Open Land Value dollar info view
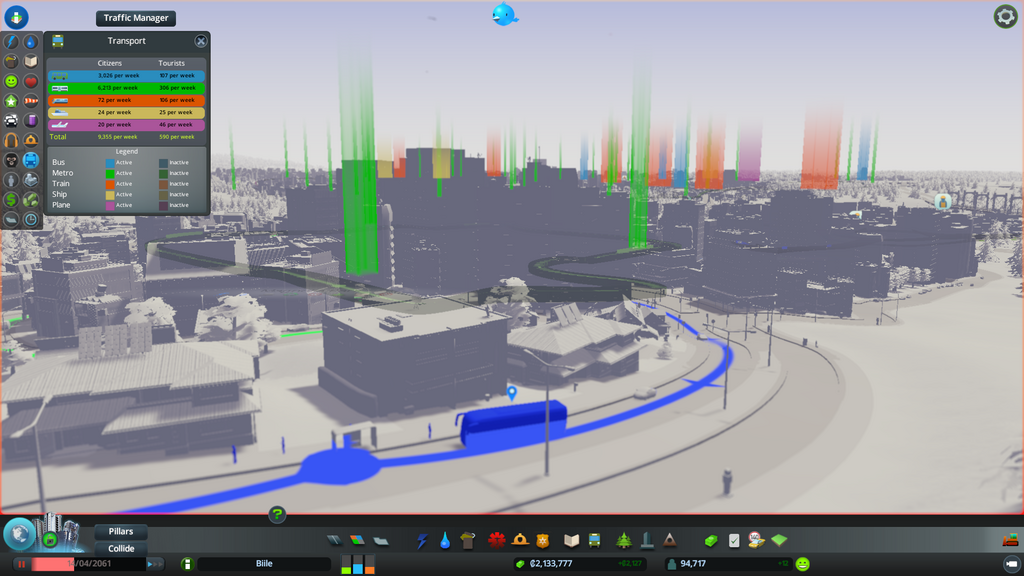The image size is (1024, 576). pos(11,199)
